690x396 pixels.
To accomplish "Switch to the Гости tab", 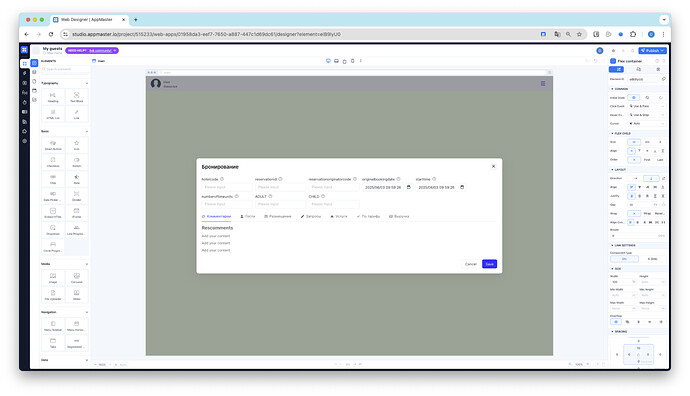I will tap(248, 216).
